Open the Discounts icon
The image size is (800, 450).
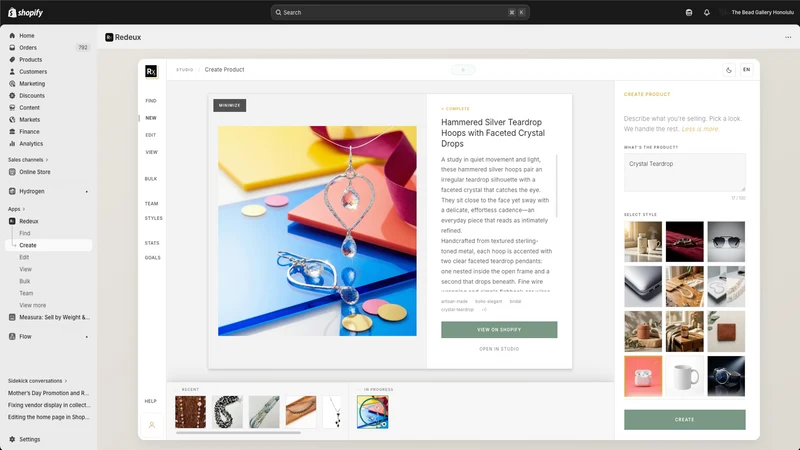point(12,95)
